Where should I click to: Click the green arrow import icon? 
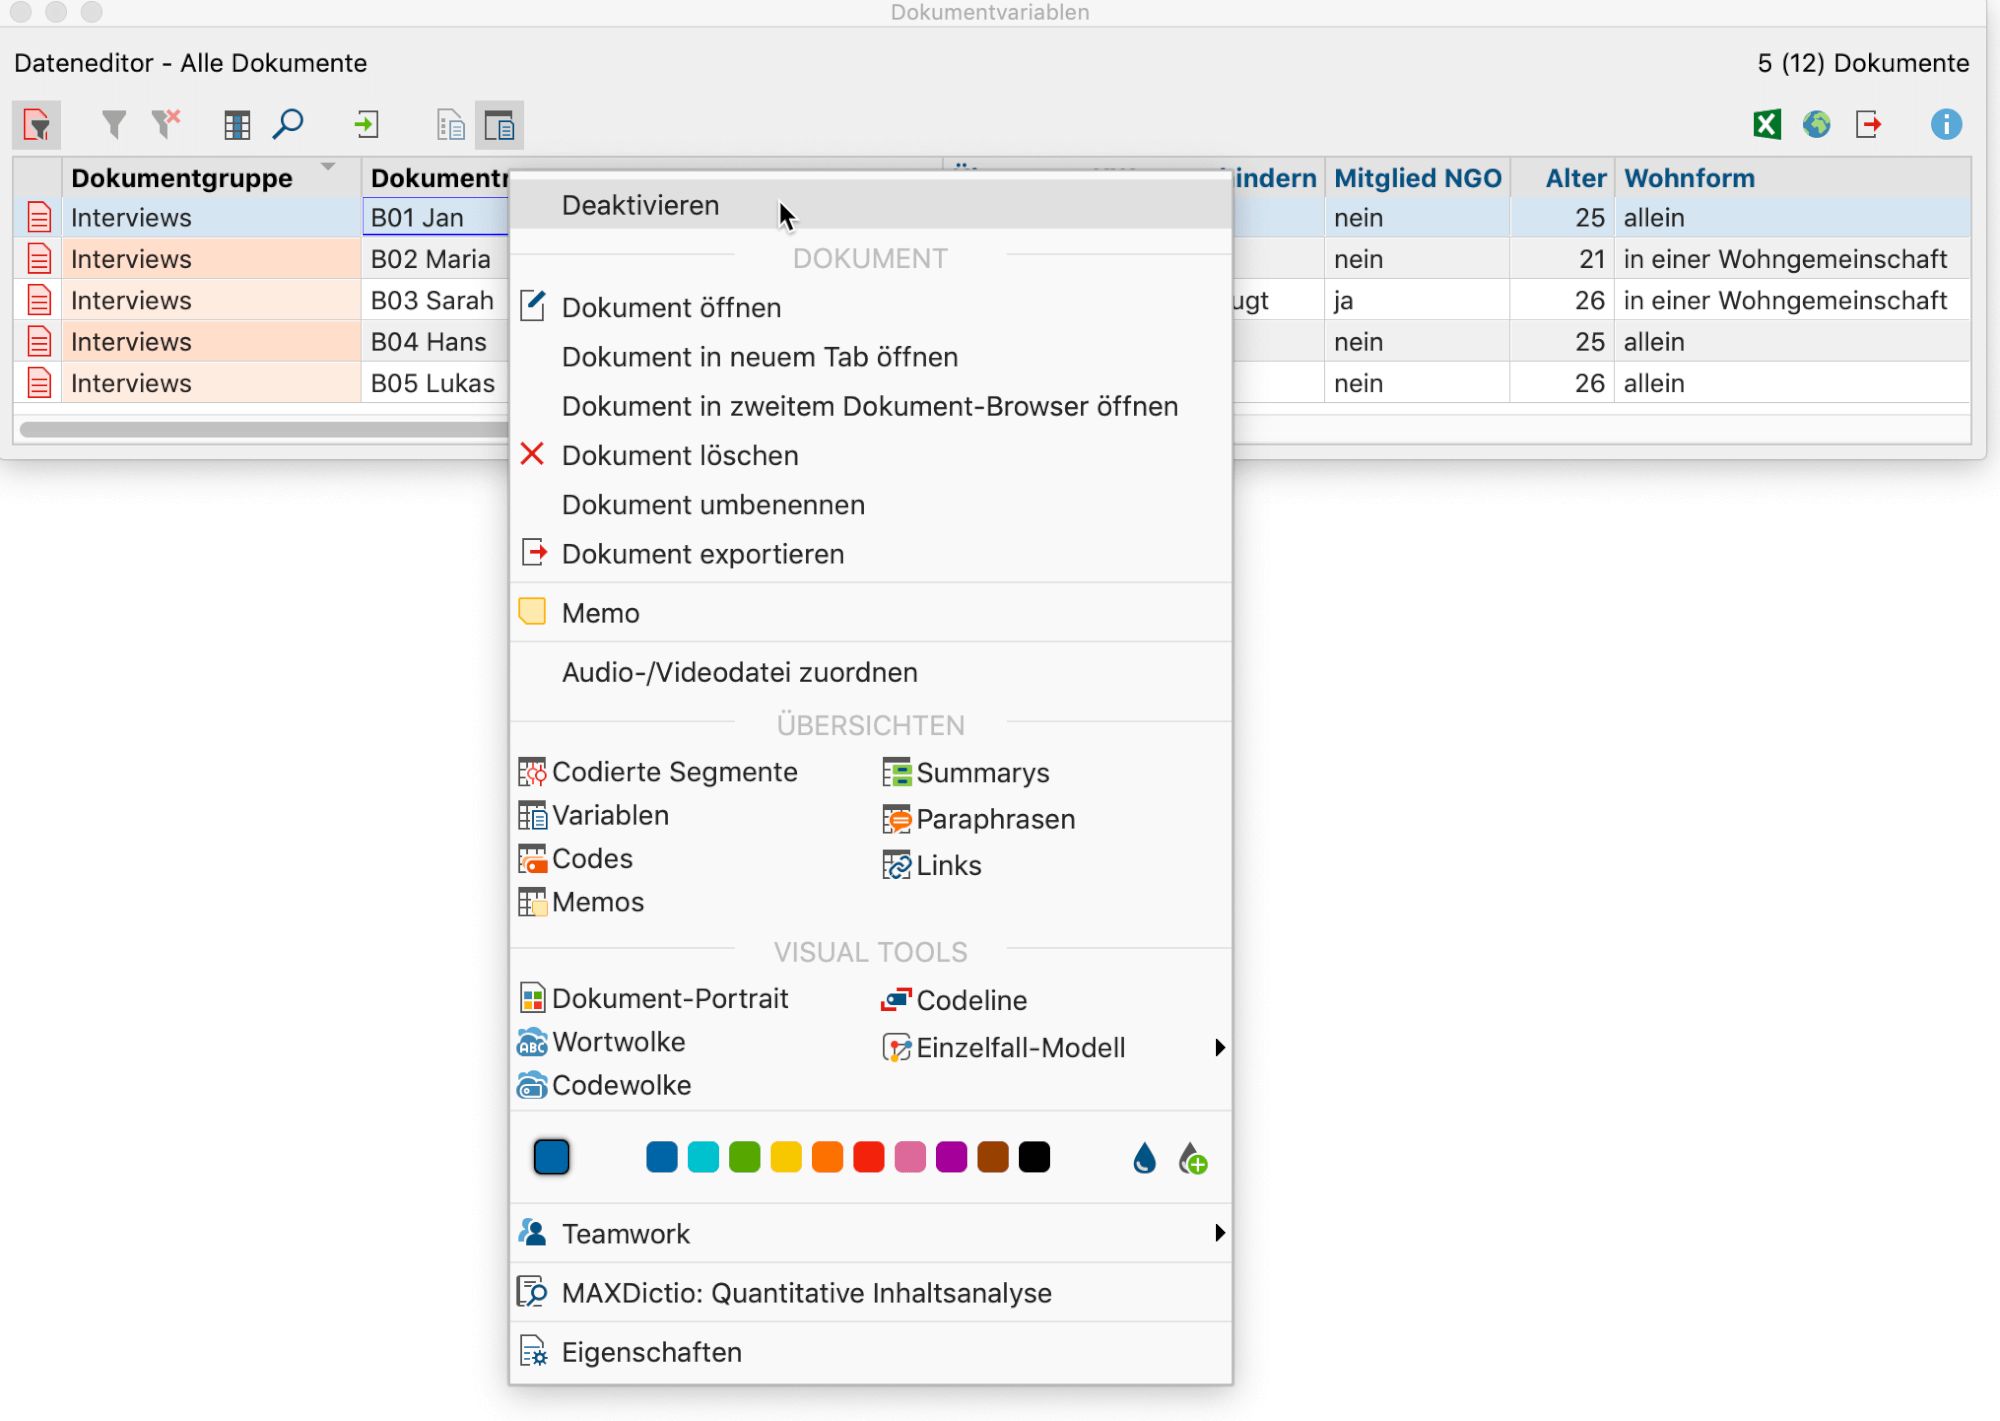pyautogui.click(x=367, y=125)
